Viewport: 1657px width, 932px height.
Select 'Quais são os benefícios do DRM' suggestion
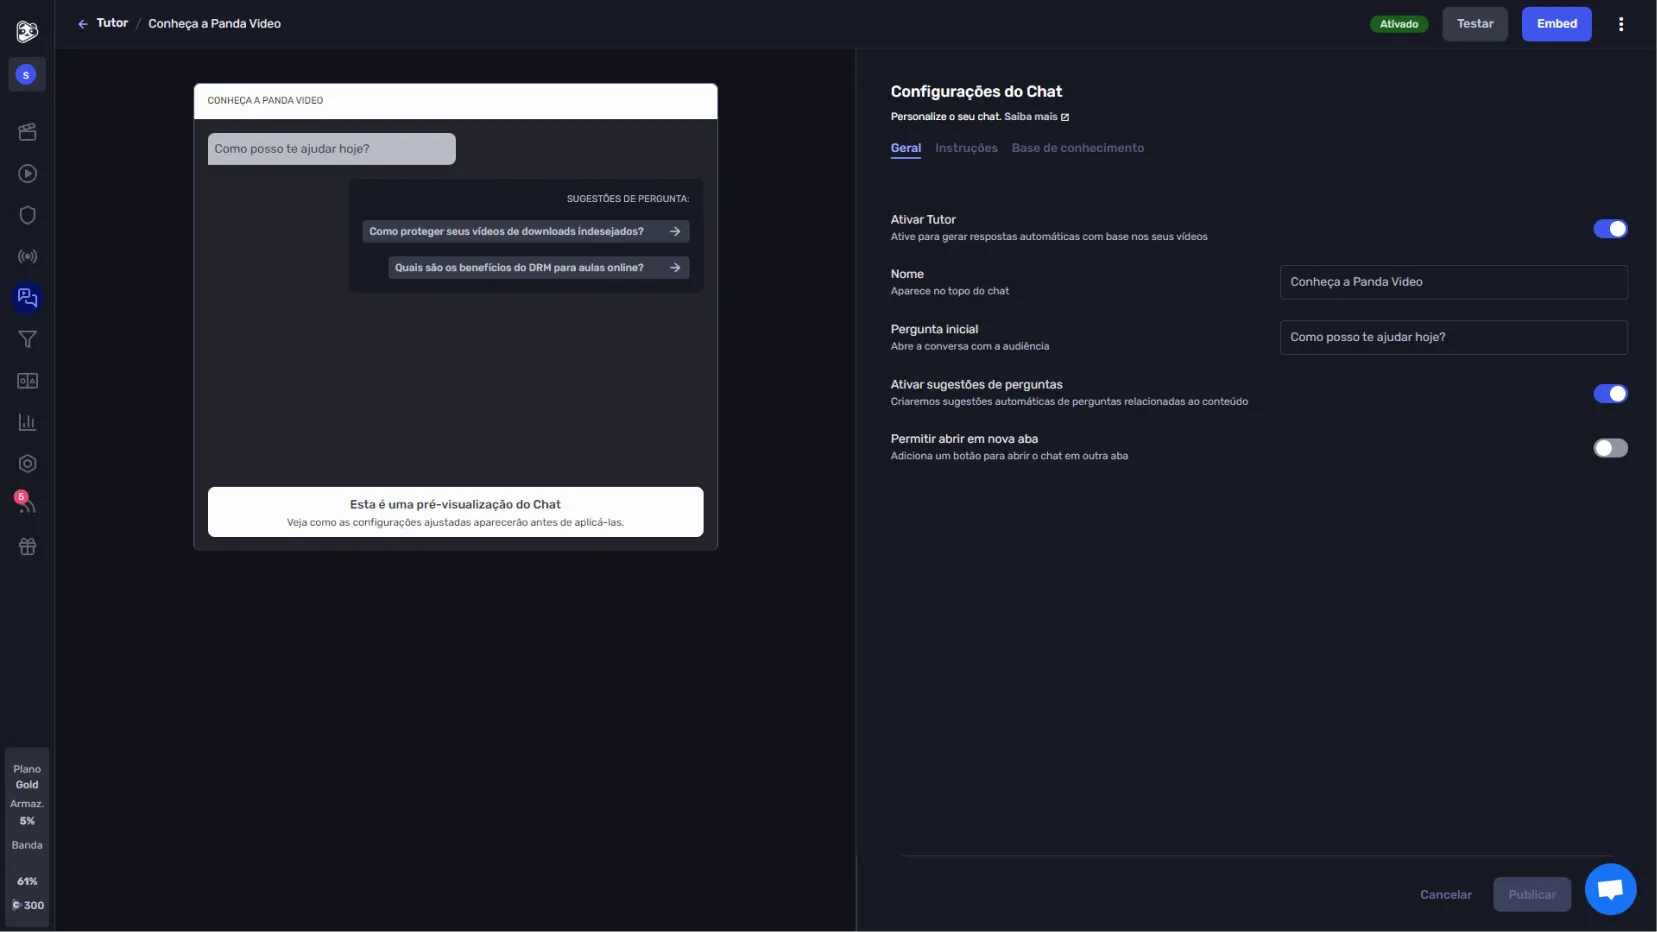click(x=538, y=268)
